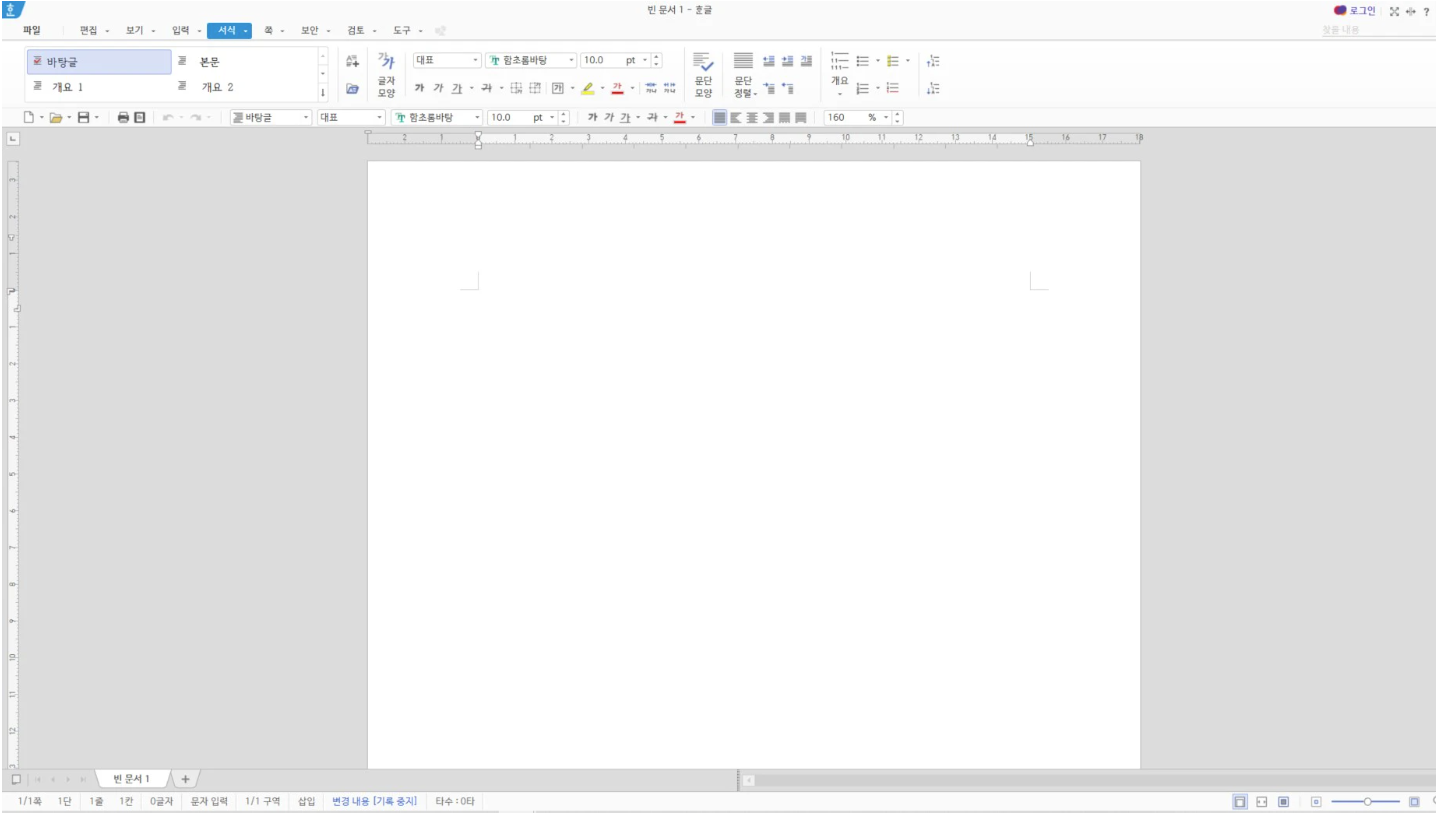Open the ribbon 함초롬바탕 font dropdown
The height and width of the screenshot is (818, 1436).
pyautogui.click(x=571, y=60)
